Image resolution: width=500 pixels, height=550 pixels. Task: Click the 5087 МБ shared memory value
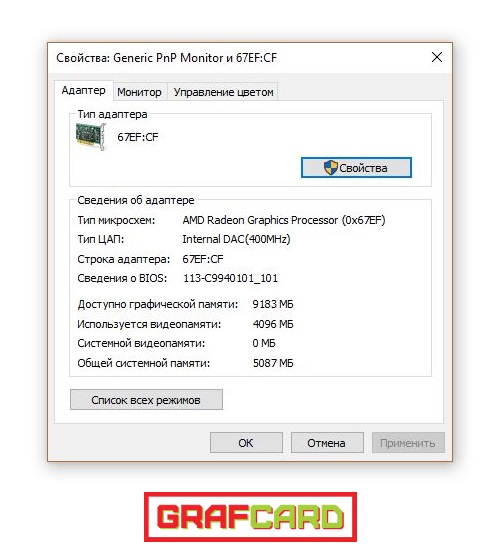(x=273, y=363)
